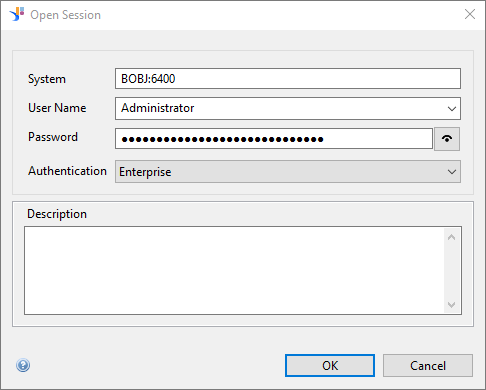Click the Description scrollbar track
Screen dimensions: 486x390
coord(452,271)
